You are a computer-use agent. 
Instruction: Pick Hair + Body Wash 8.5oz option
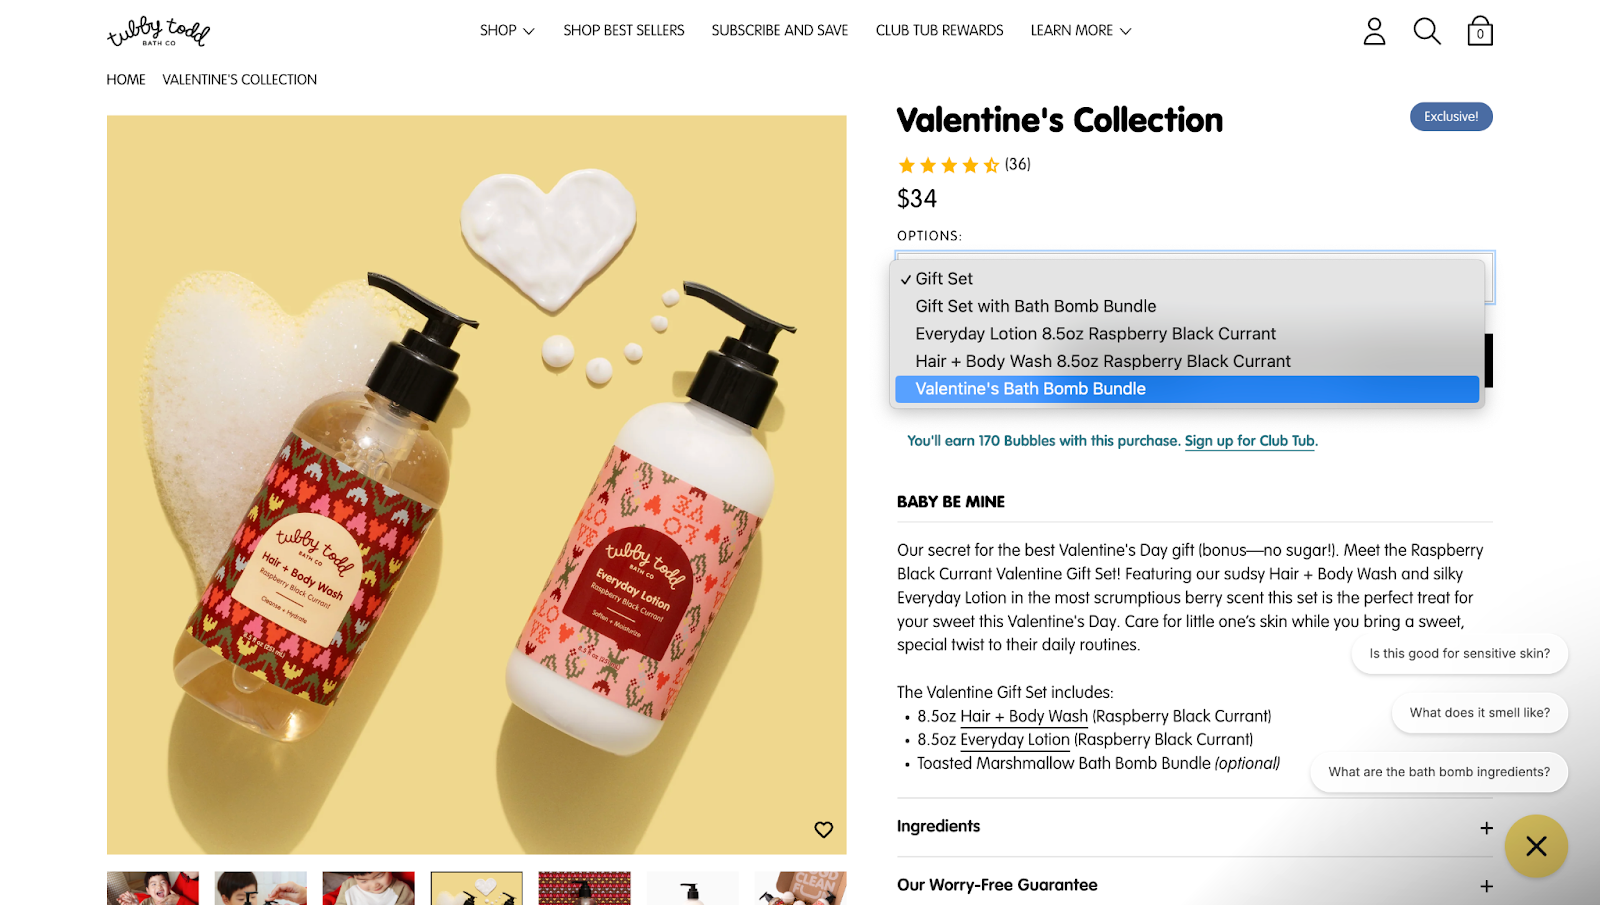pos(1102,361)
